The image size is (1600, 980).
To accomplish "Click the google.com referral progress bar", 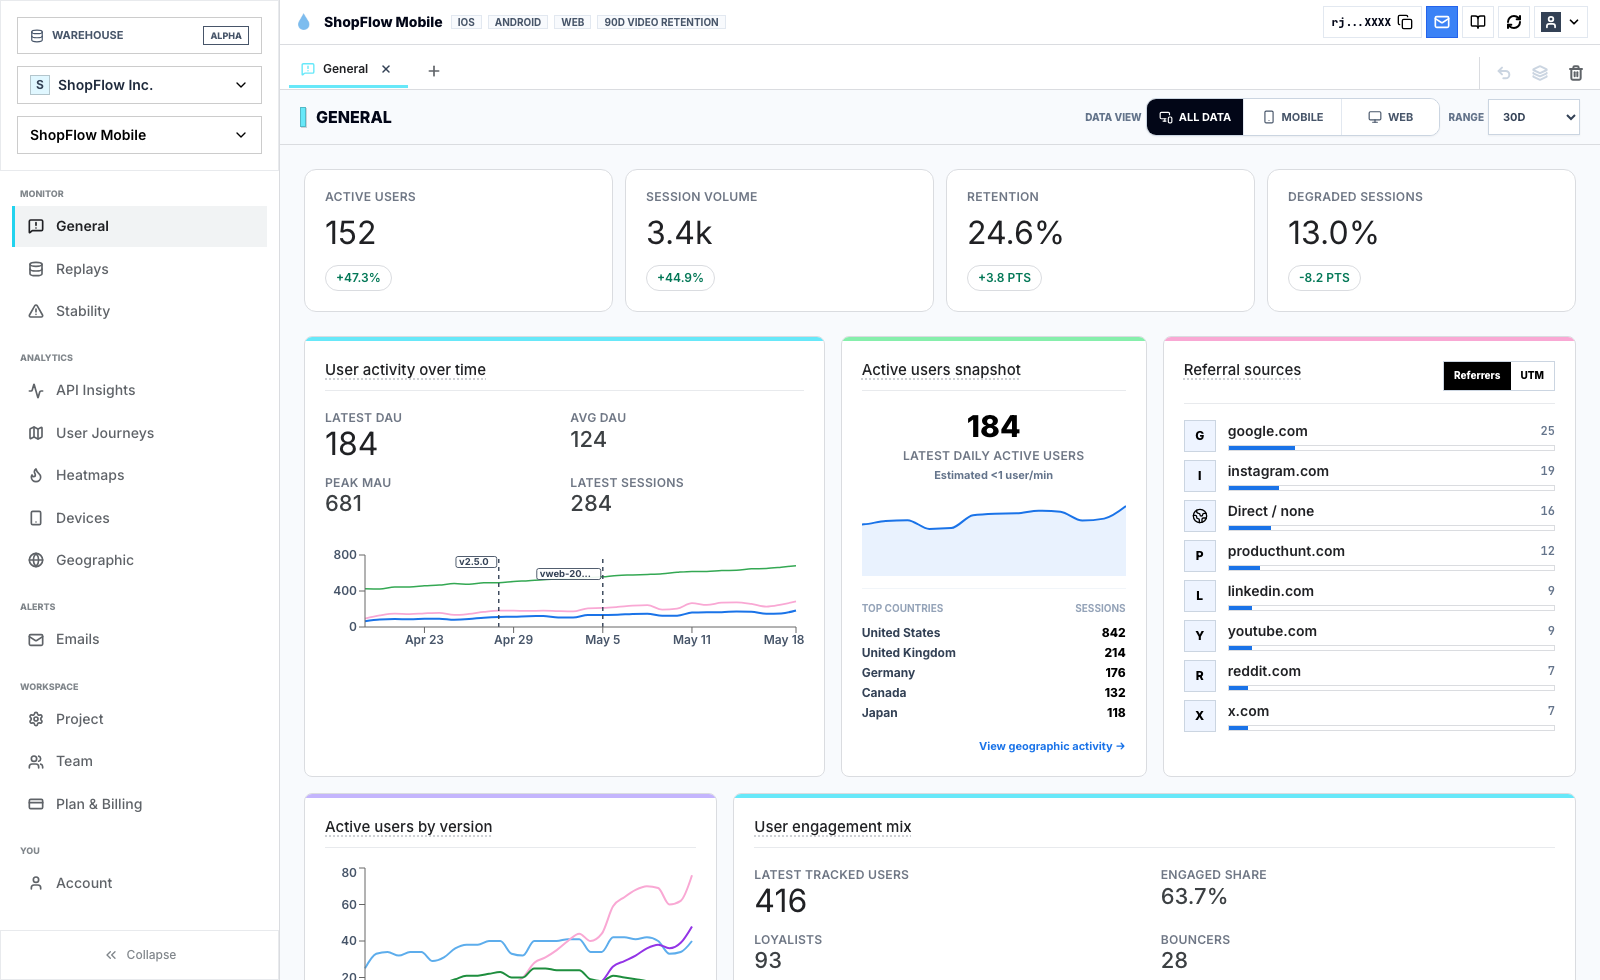I will pos(1391,448).
